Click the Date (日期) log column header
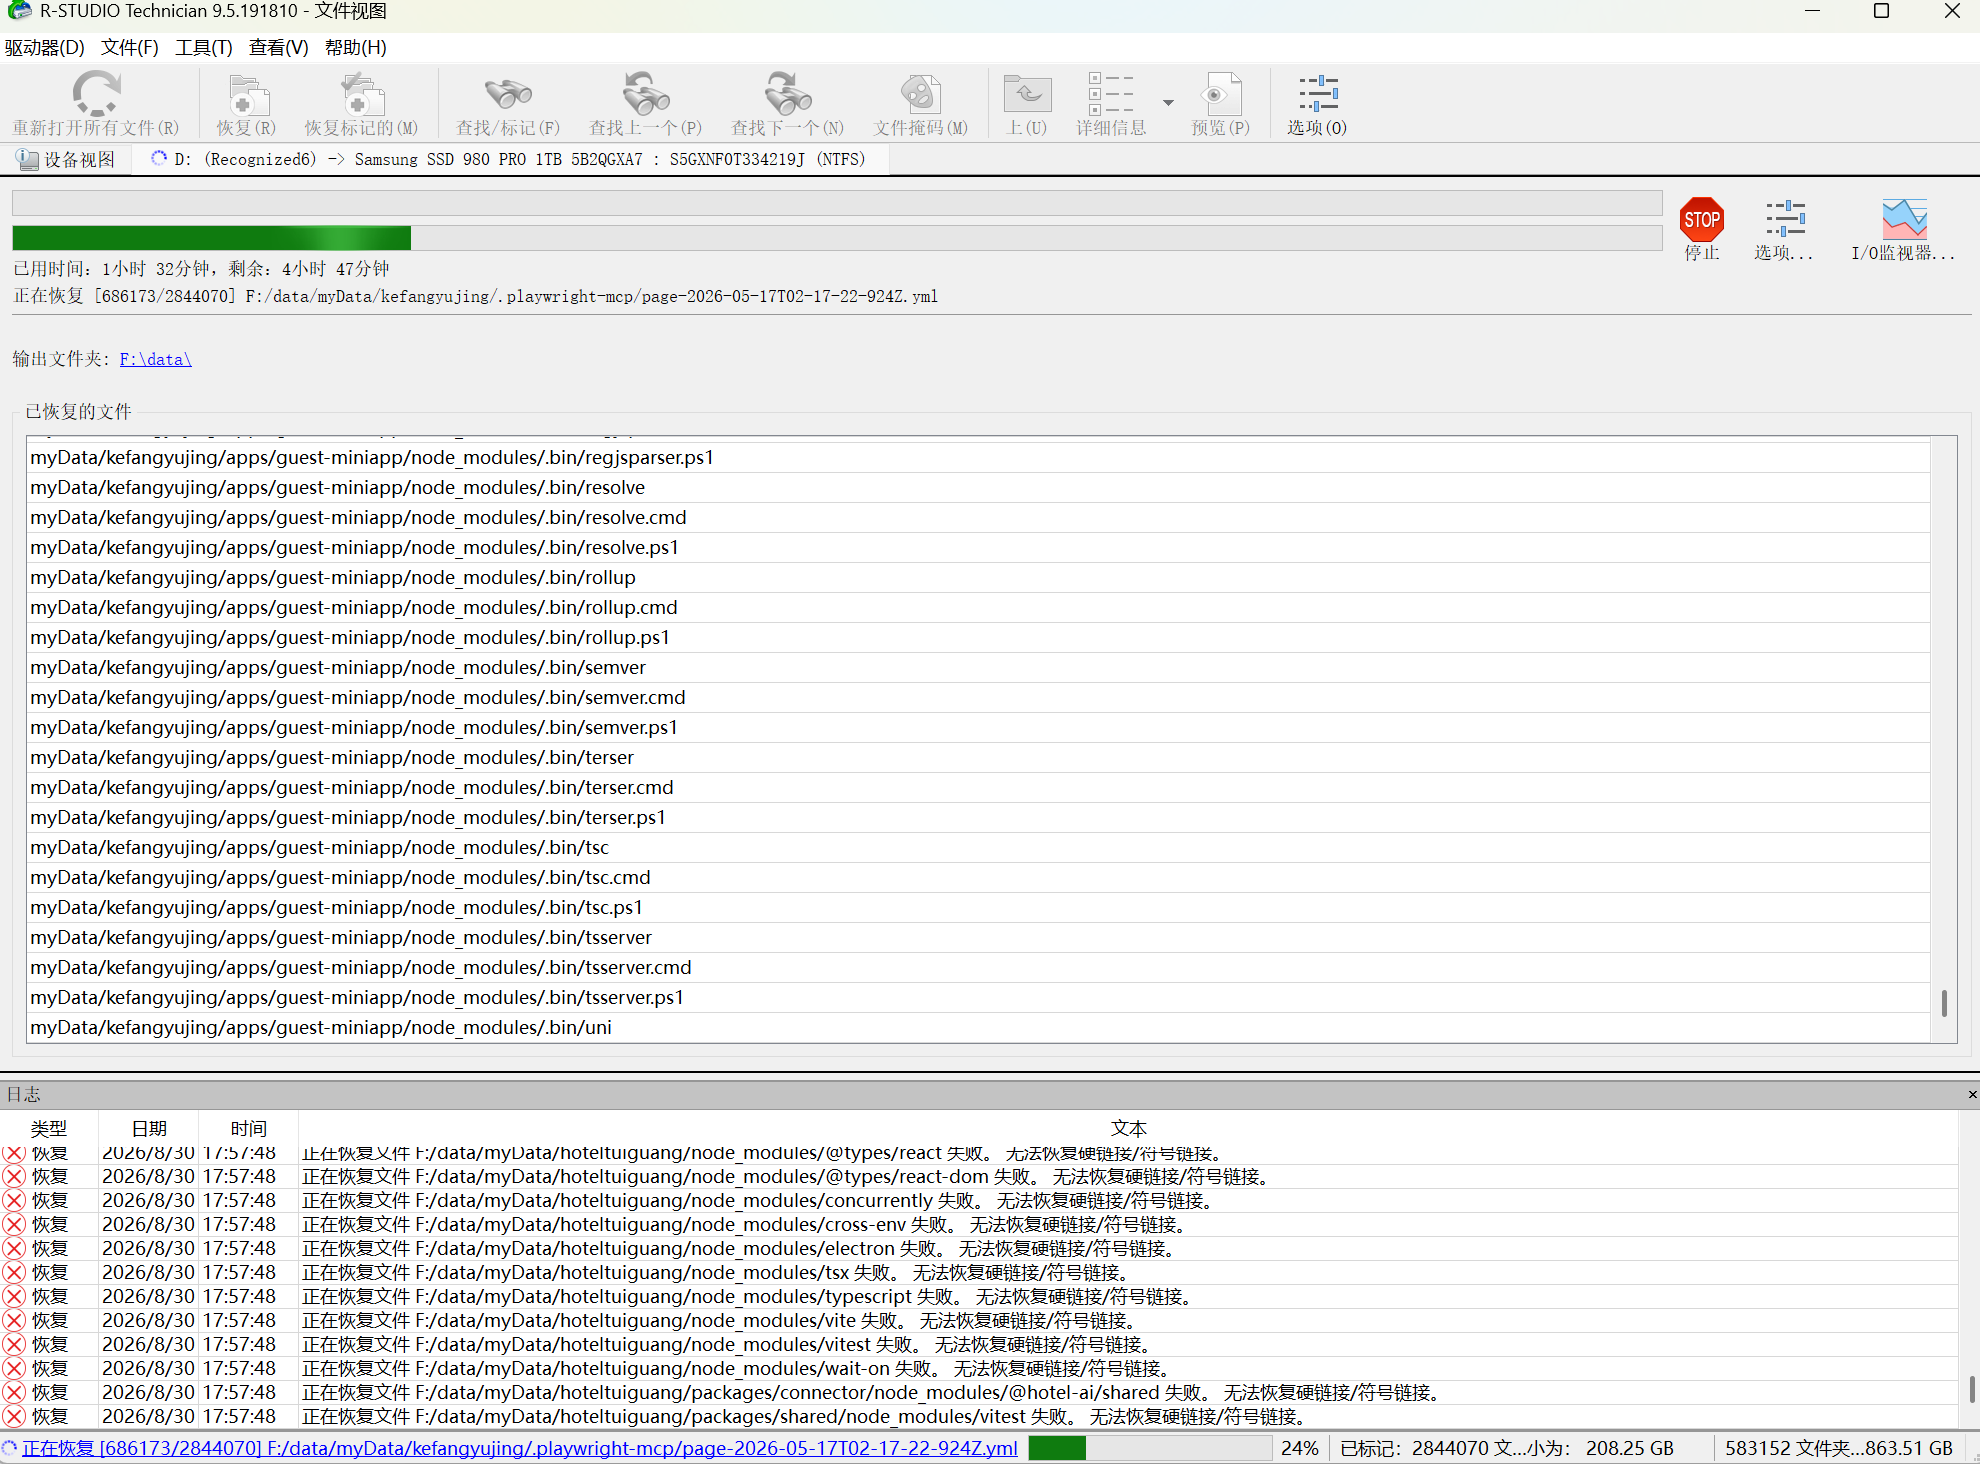 (149, 1128)
